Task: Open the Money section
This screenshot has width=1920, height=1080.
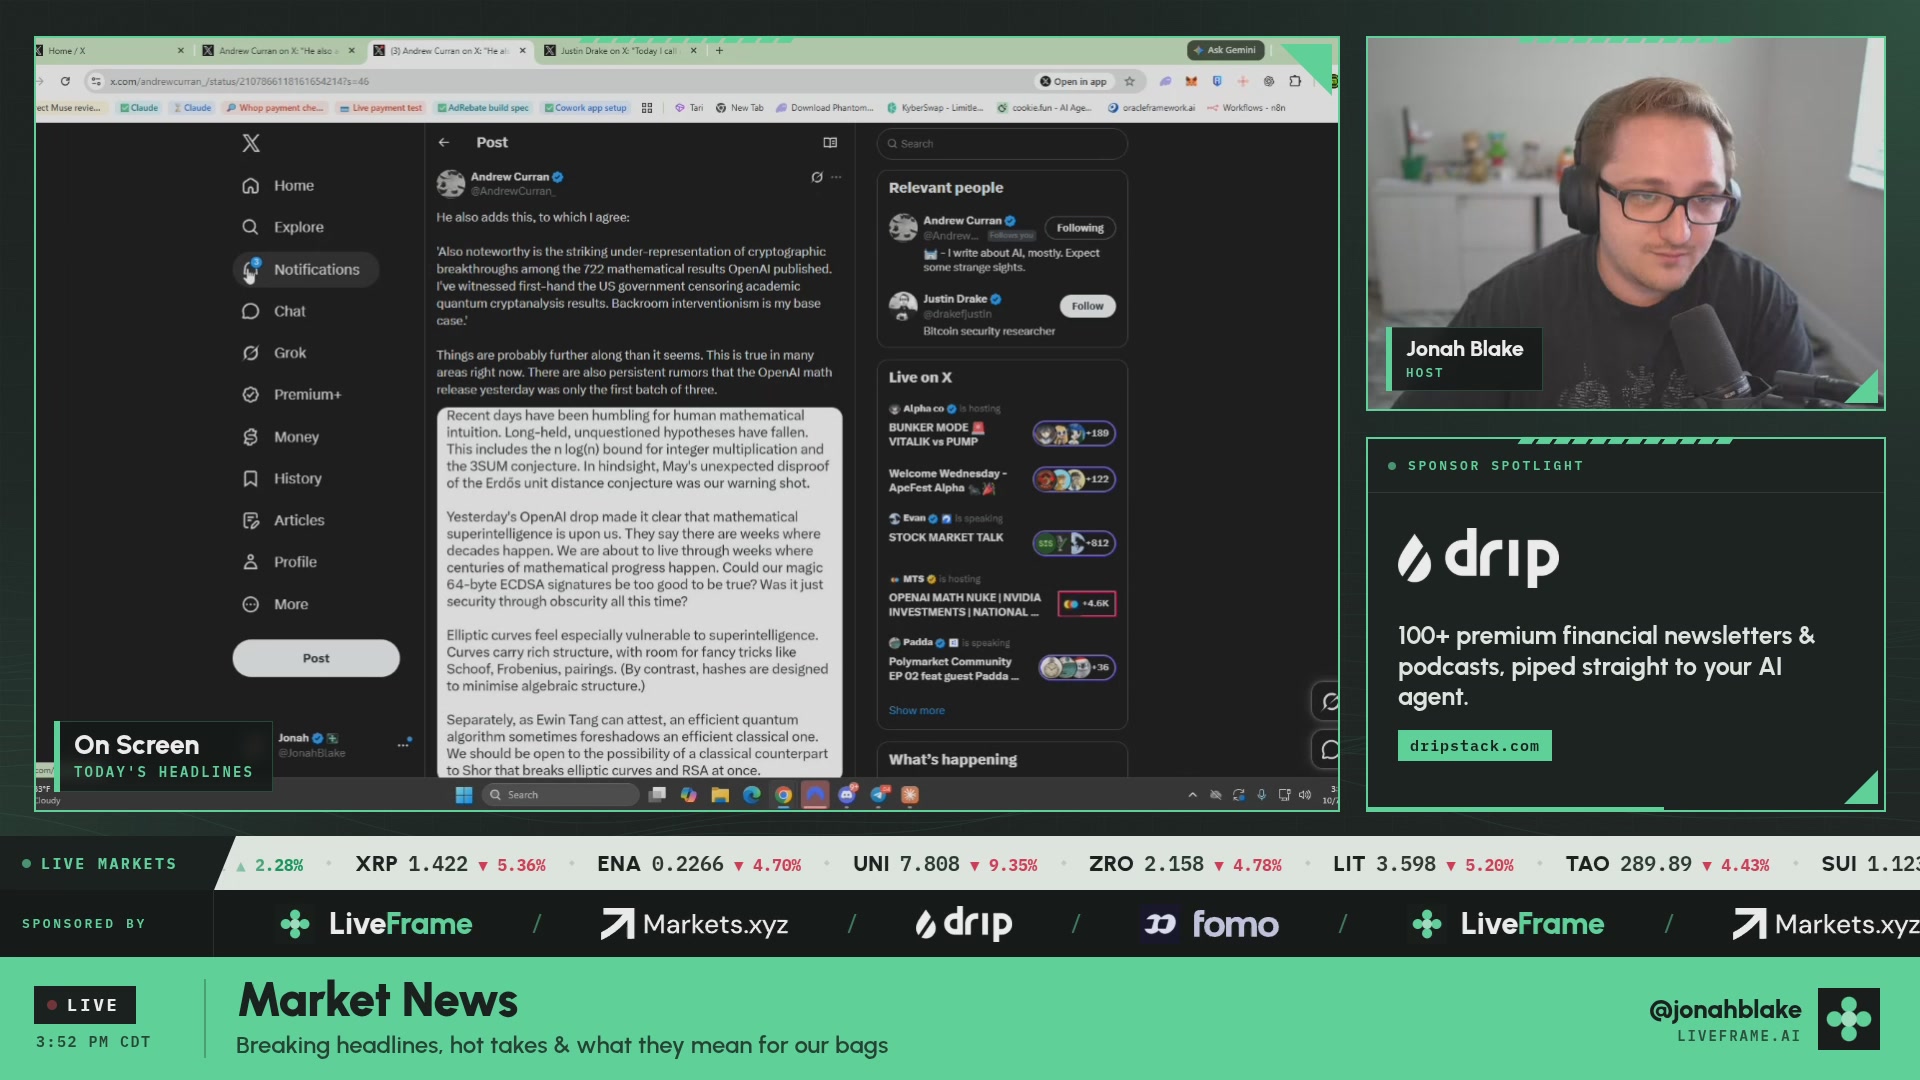Action: pyautogui.click(x=281, y=437)
